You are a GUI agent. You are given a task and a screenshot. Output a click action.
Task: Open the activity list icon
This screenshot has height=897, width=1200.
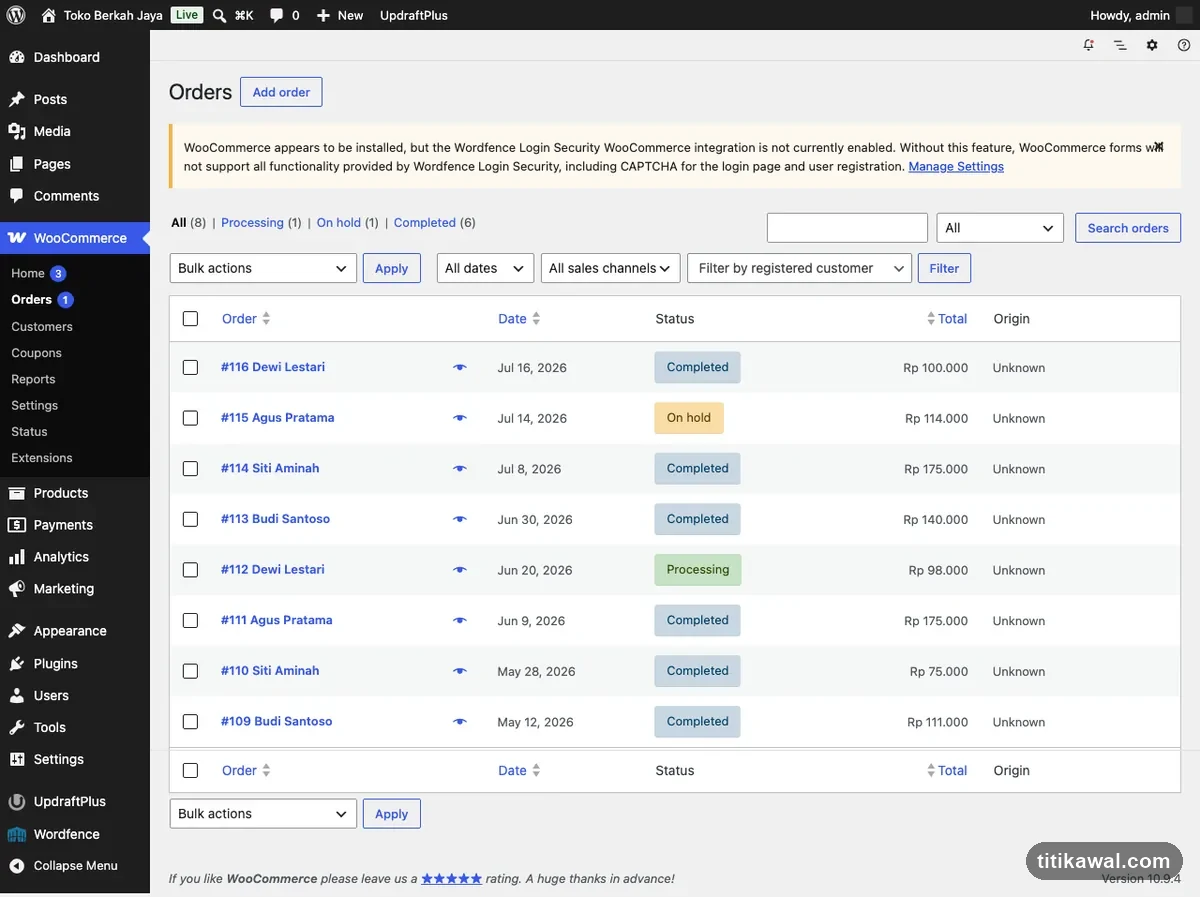click(x=1120, y=45)
